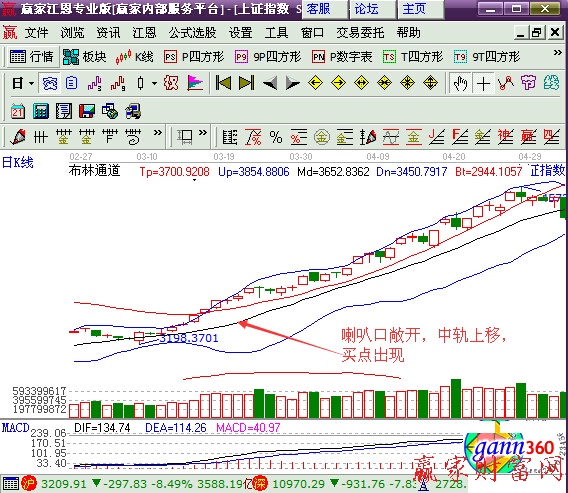Screen dimensions: 568x493
Task: Click the 日K线 label
Action: click(x=18, y=162)
